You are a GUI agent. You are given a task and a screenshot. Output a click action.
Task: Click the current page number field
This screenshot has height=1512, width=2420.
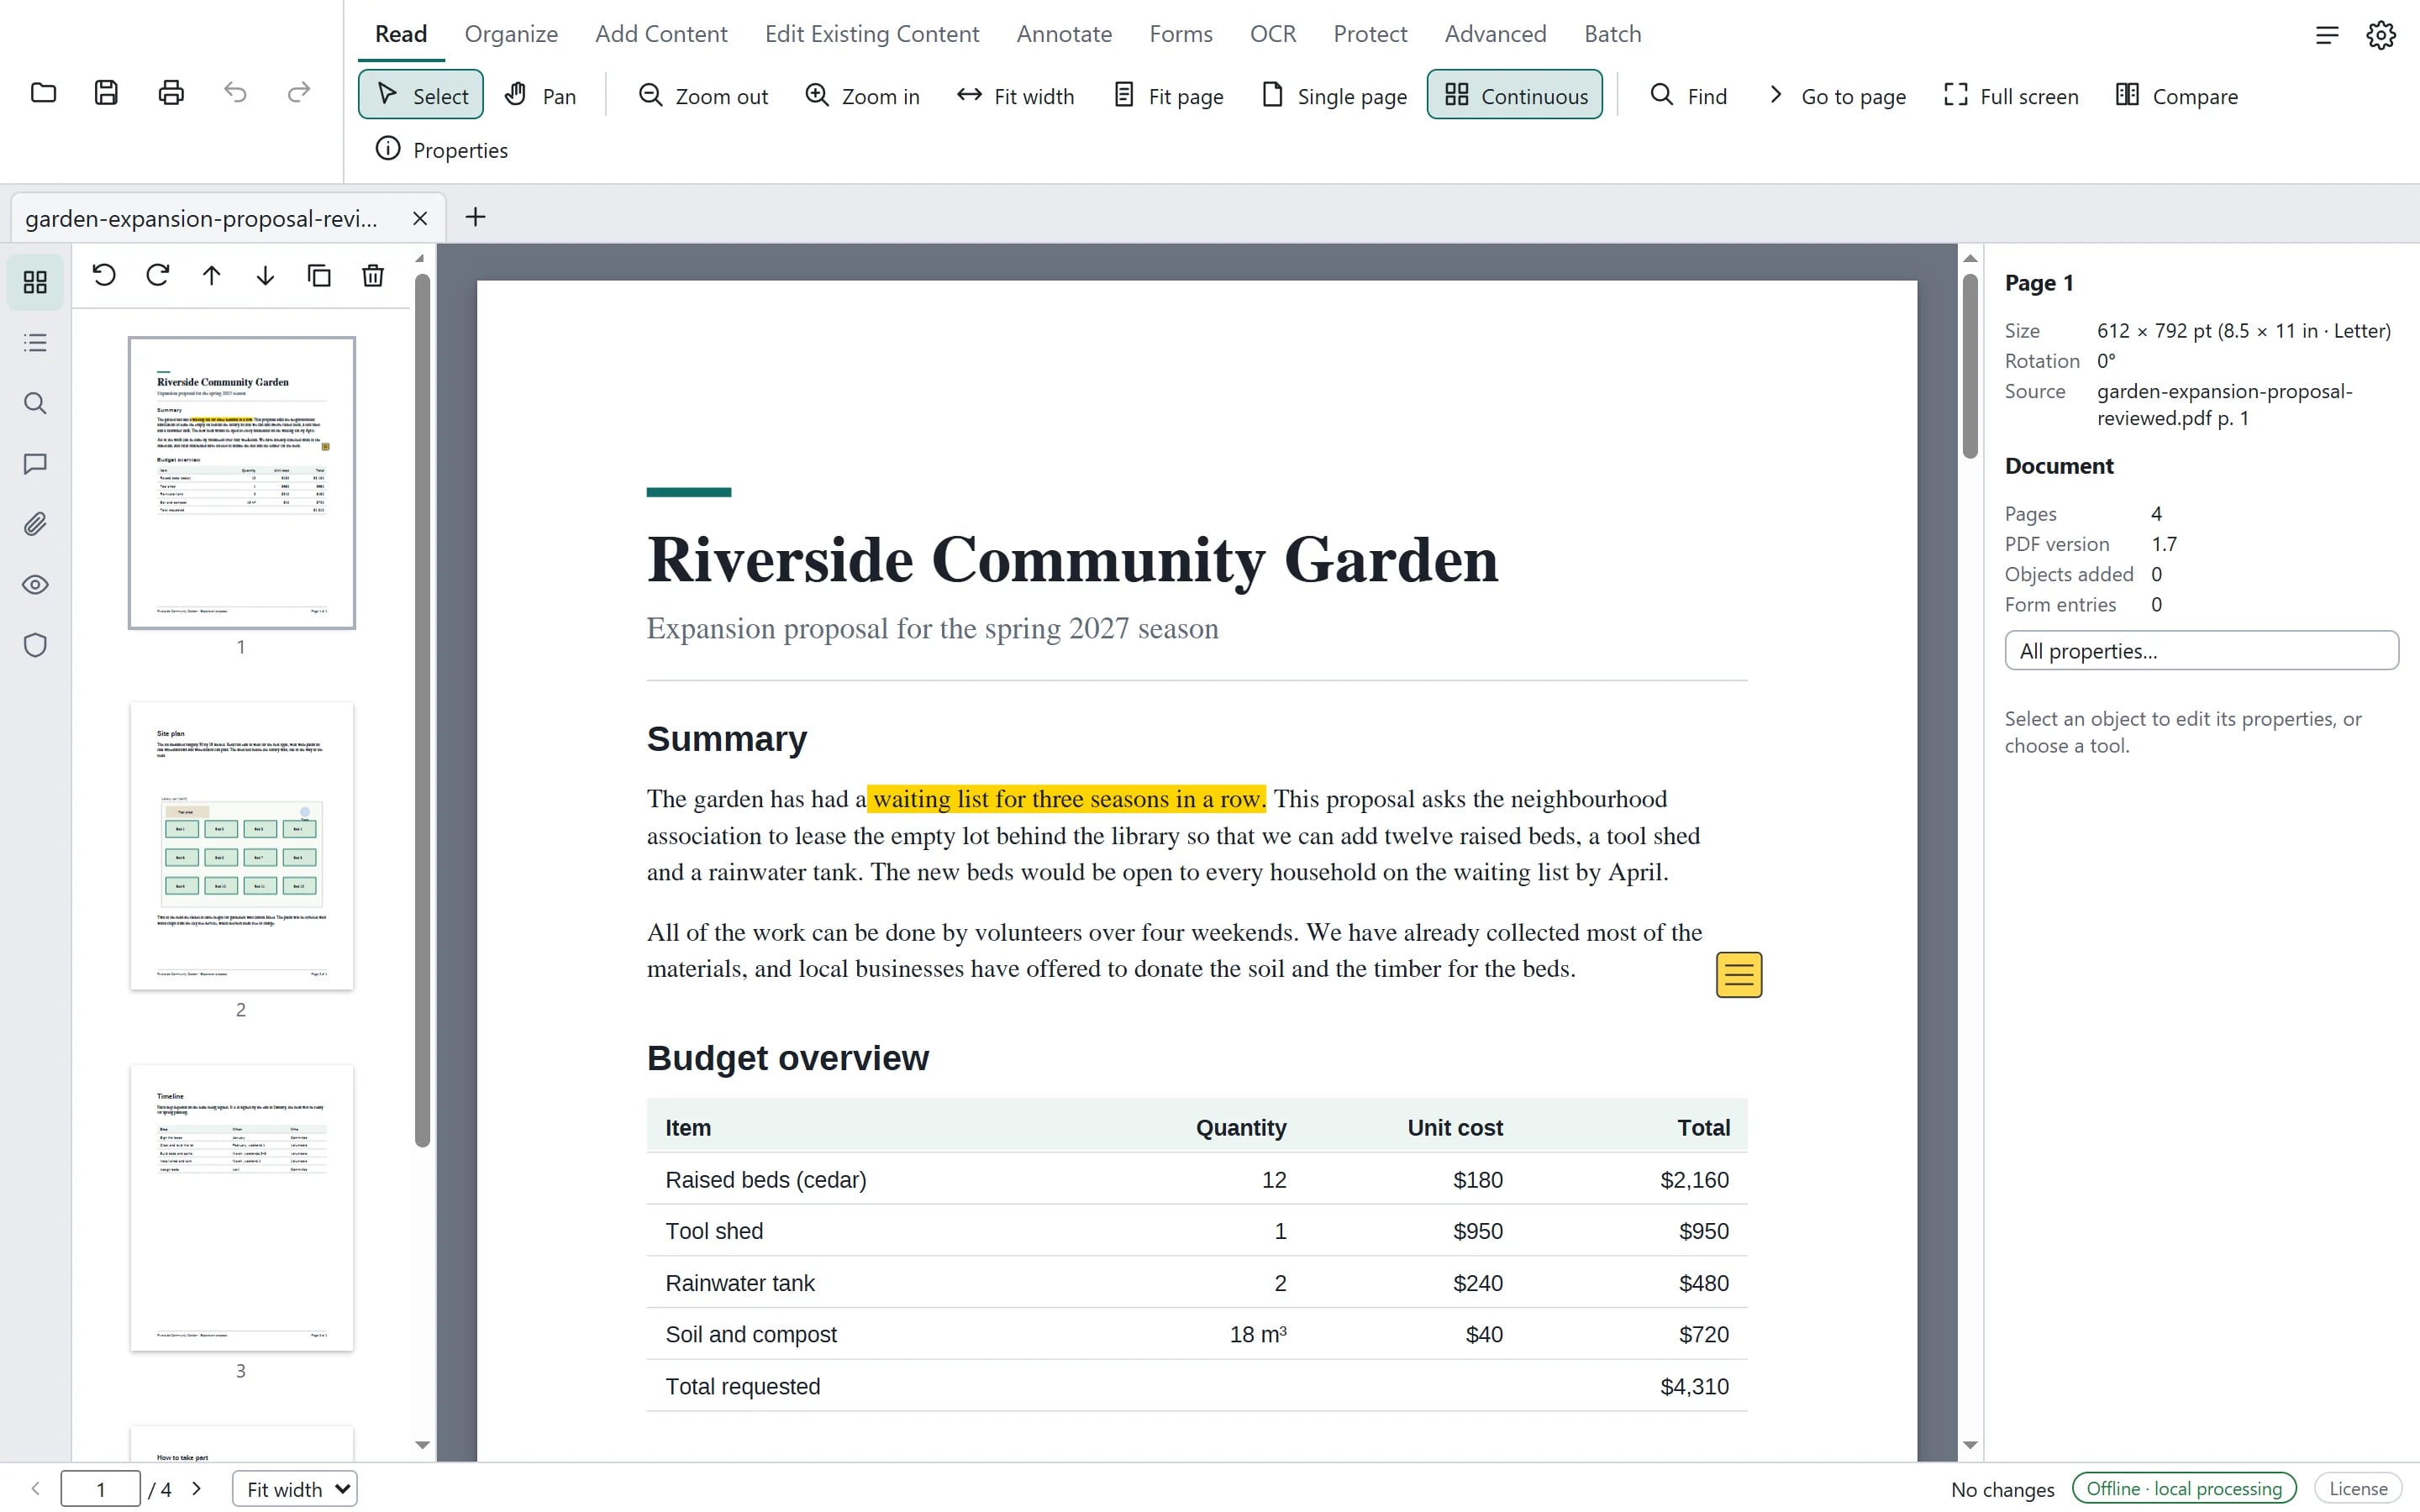pyautogui.click(x=100, y=1489)
